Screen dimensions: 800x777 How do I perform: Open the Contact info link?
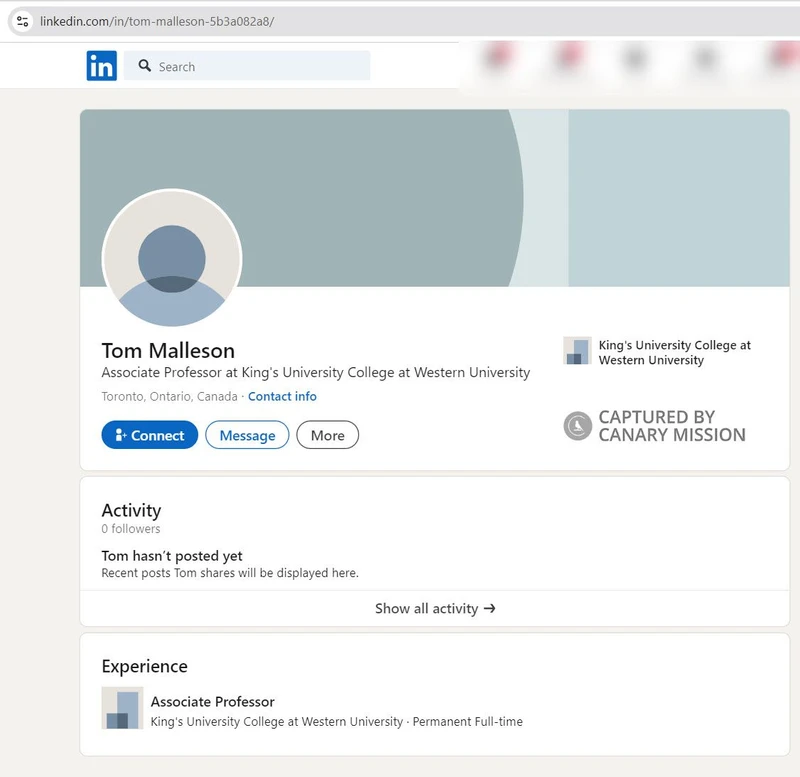pos(282,396)
